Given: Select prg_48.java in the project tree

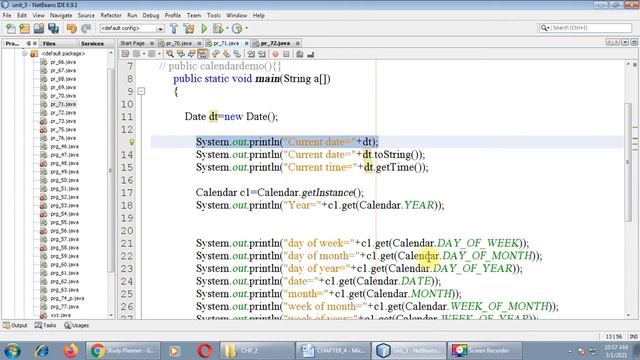Looking at the screenshot, I should click(64, 163).
